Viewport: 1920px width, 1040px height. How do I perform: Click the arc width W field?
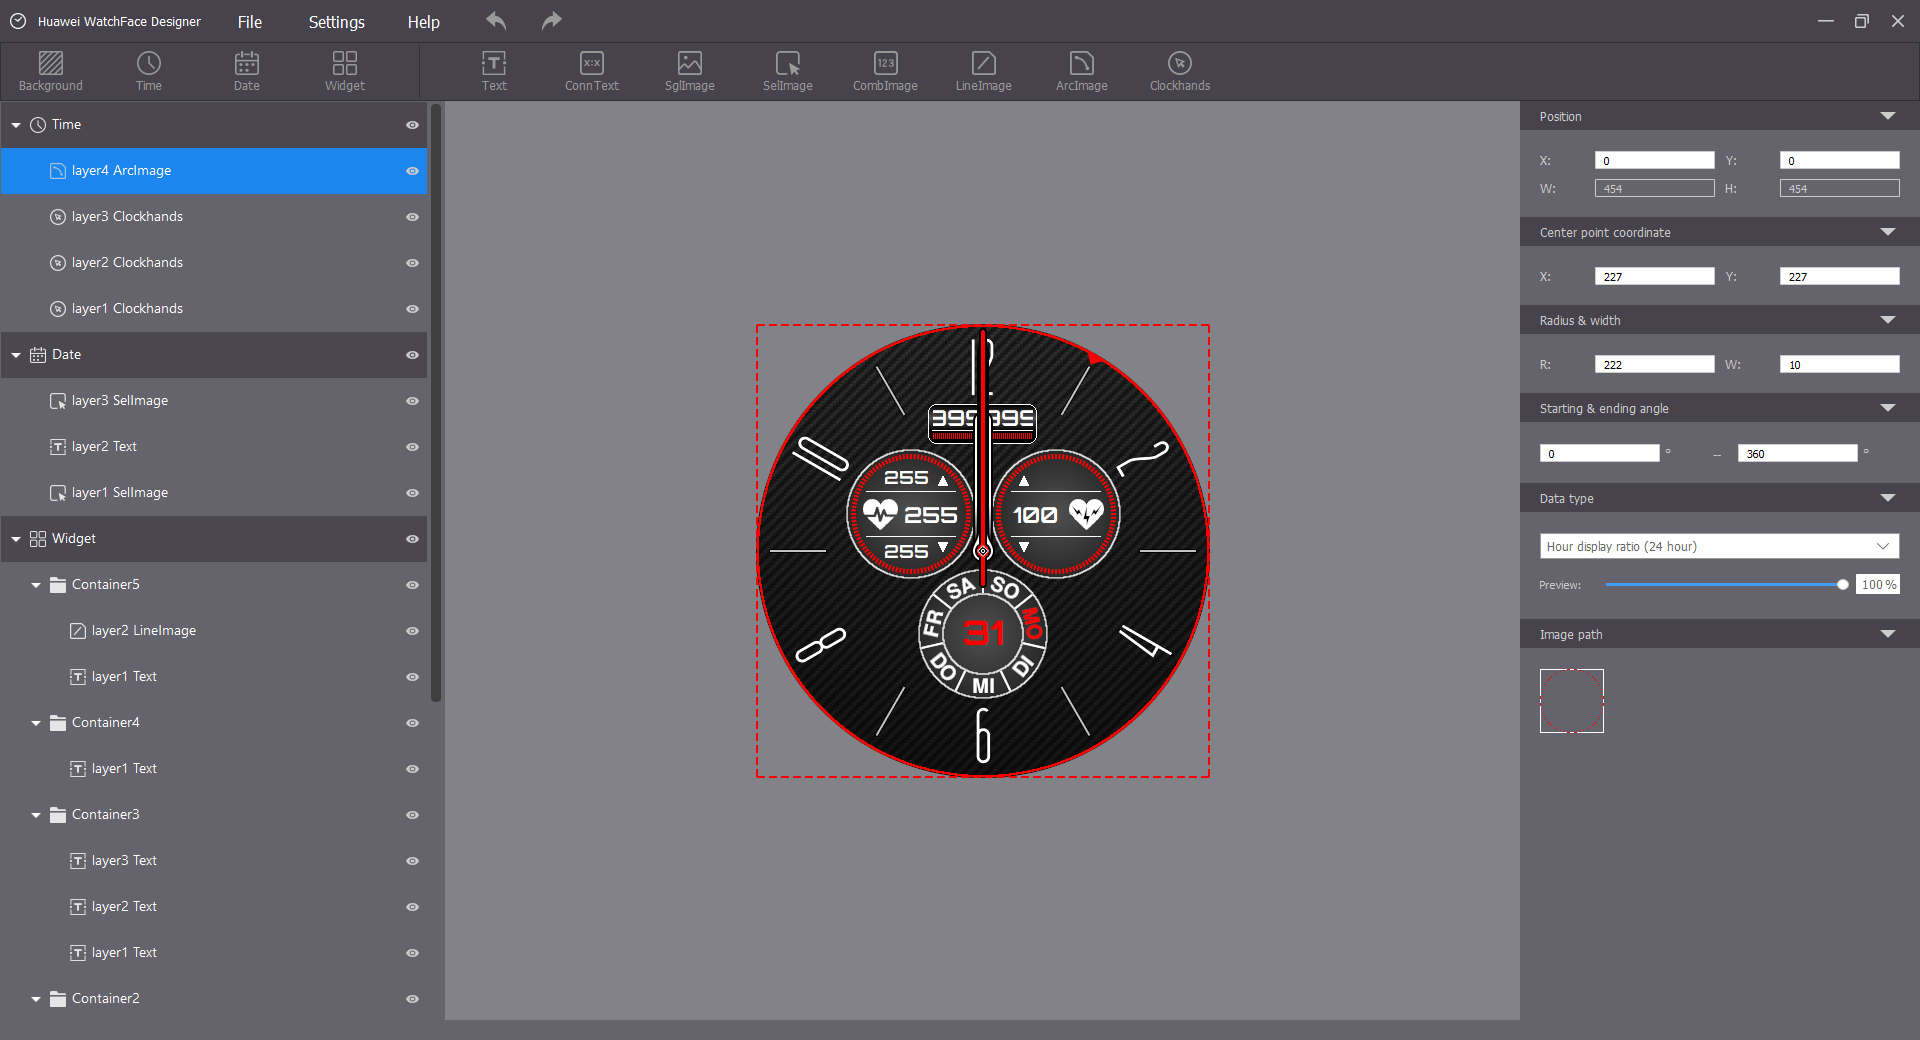click(1839, 364)
